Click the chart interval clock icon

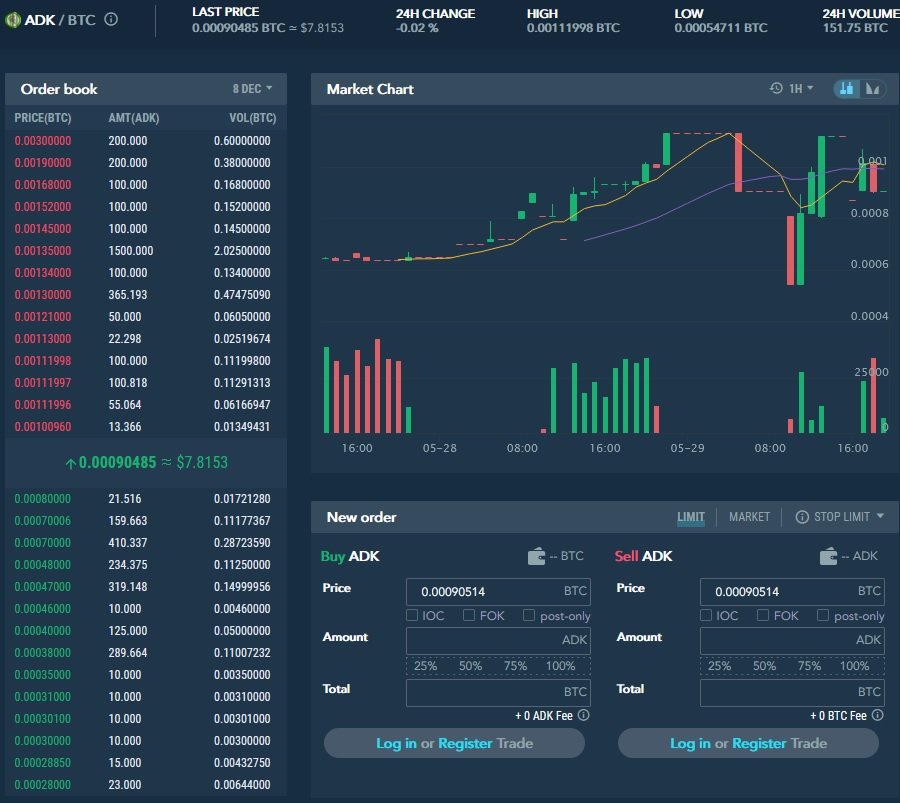pyautogui.click(x=776, y=88)
